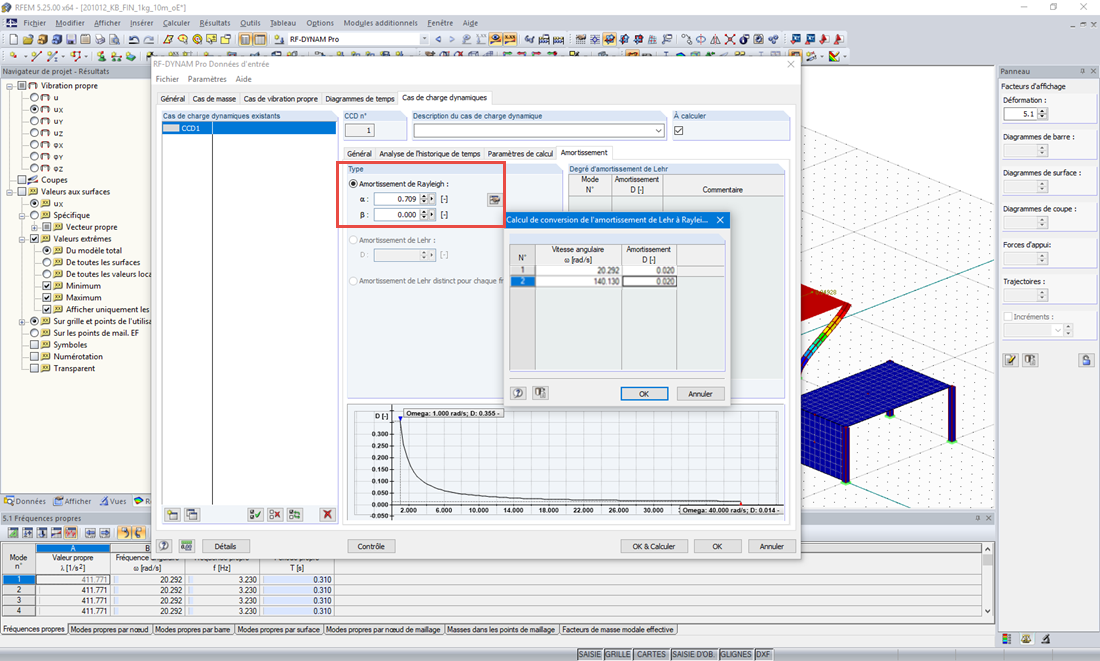Increase the Déformation factor stepper
Image resolution: width=1100 pixels, height=661 pixels.
[1042, 111]
